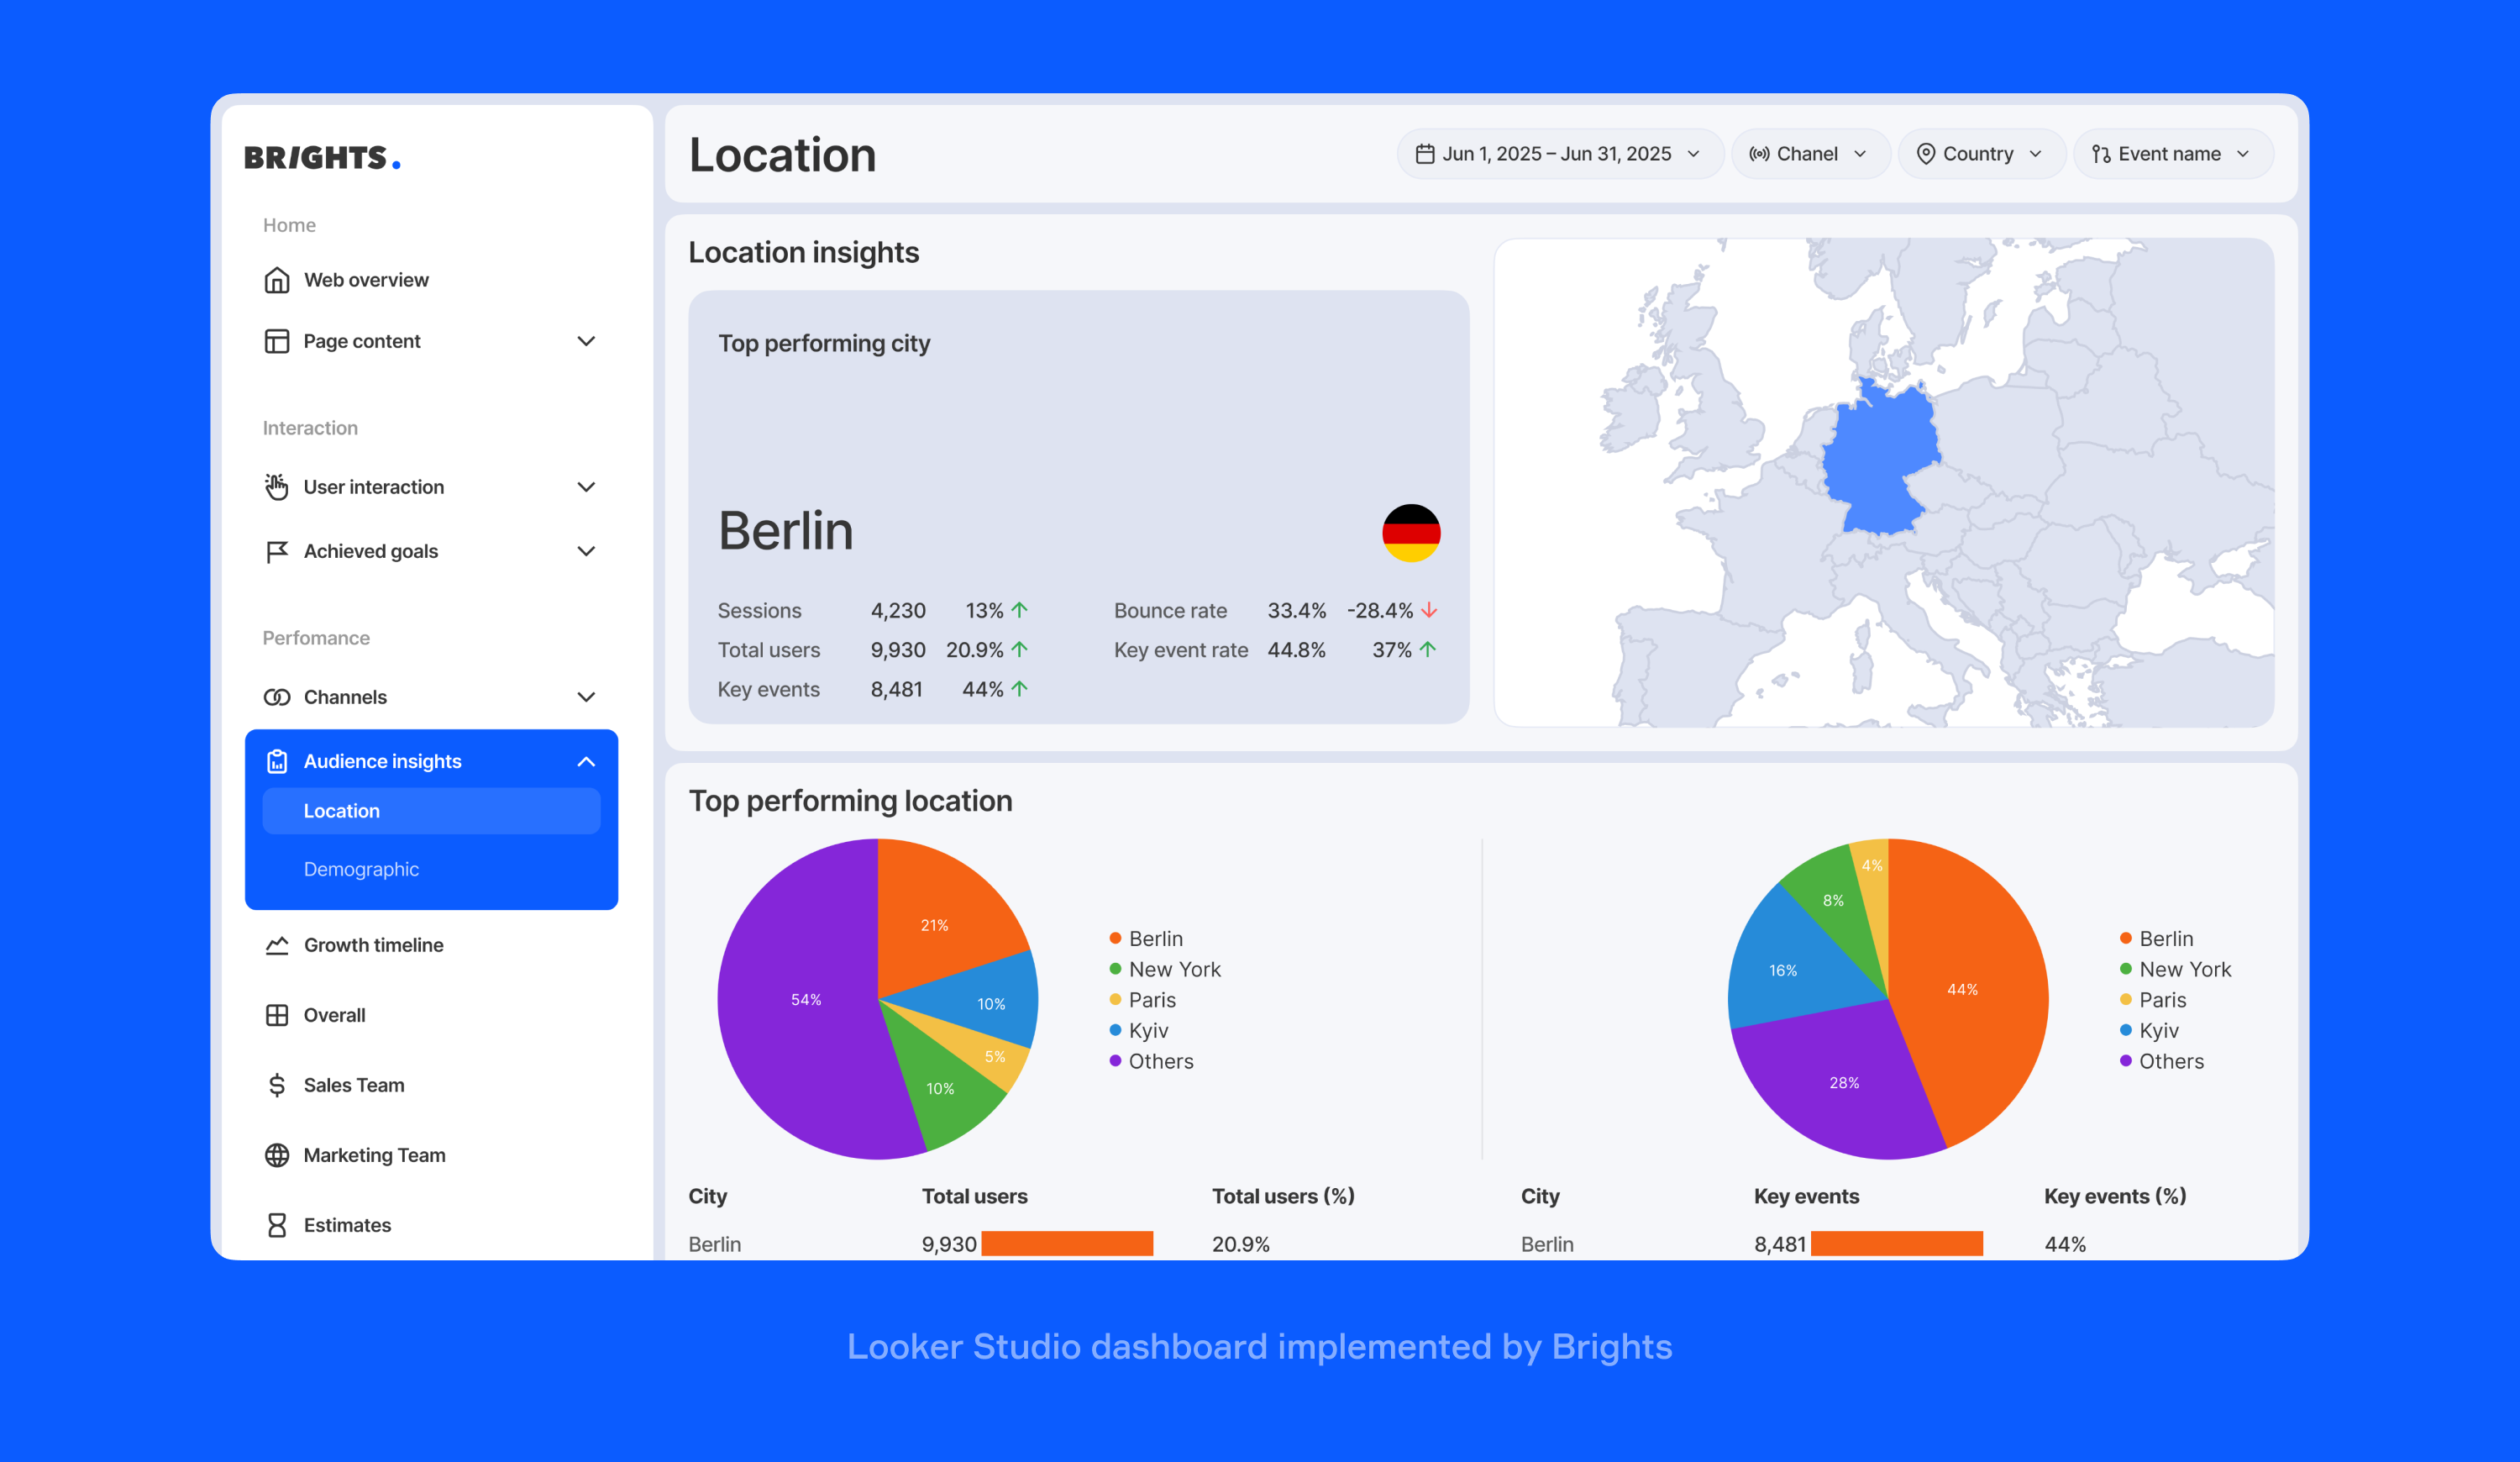The image size is (2520, 1462).
Task: Click the Audience insights clipboard icon
Action: tap(277, 761)
